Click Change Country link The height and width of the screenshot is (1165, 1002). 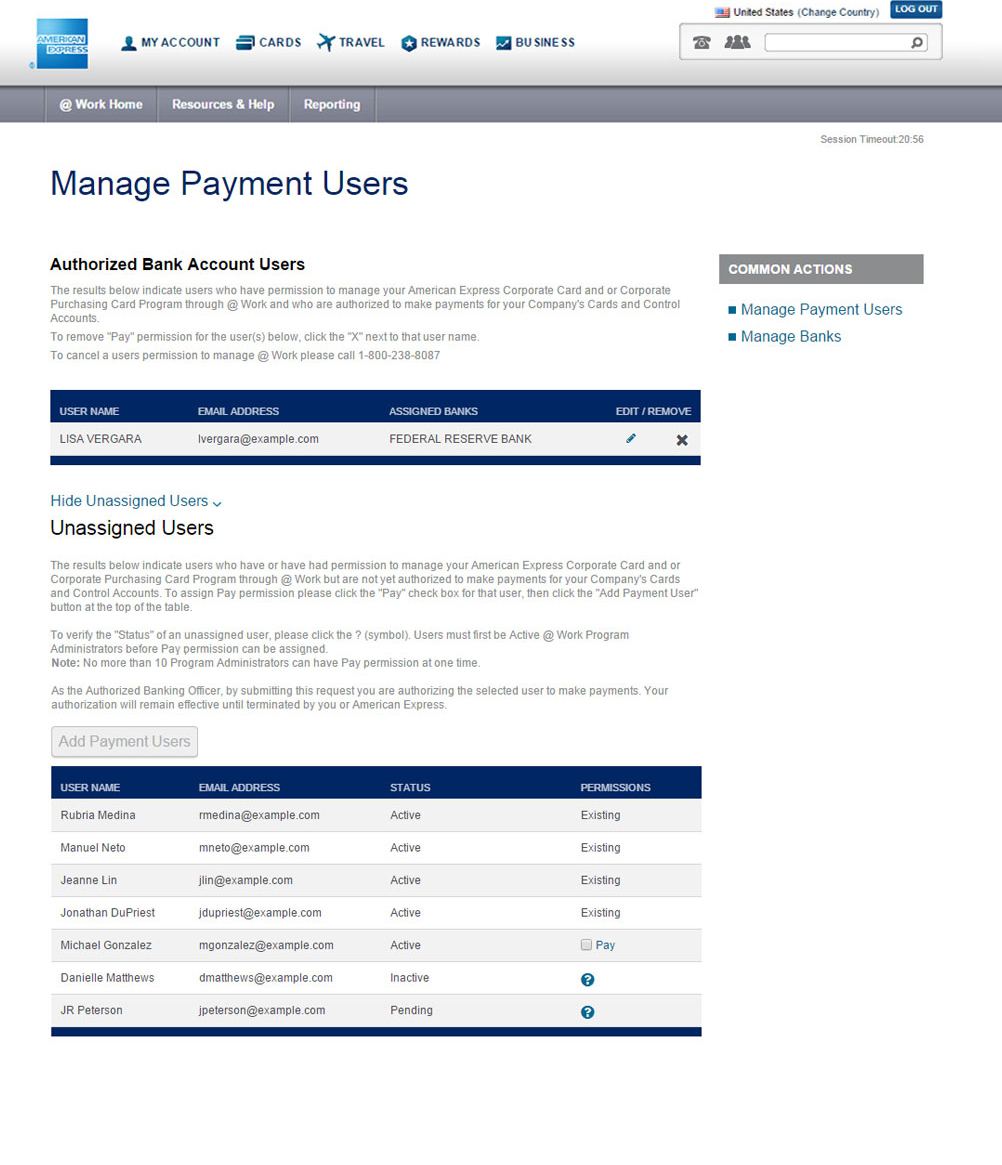point(838,12)
